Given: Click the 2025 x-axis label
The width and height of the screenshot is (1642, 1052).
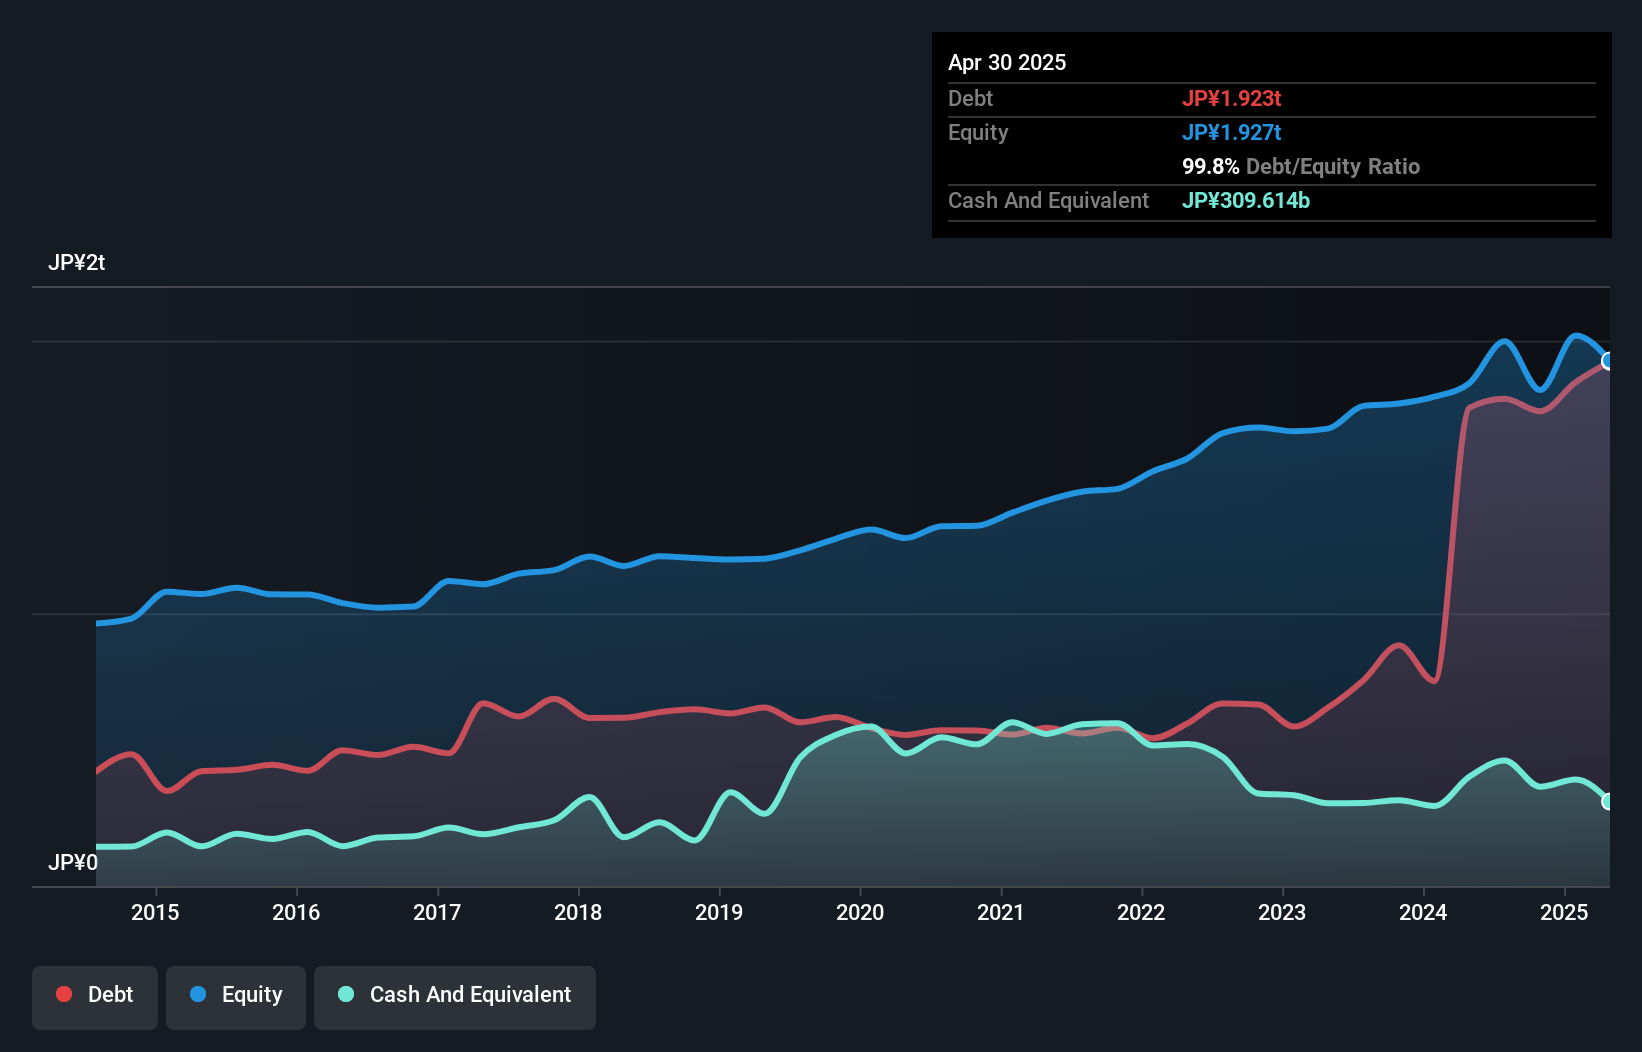Looking at the screenshot, I should click(1564, 912).
